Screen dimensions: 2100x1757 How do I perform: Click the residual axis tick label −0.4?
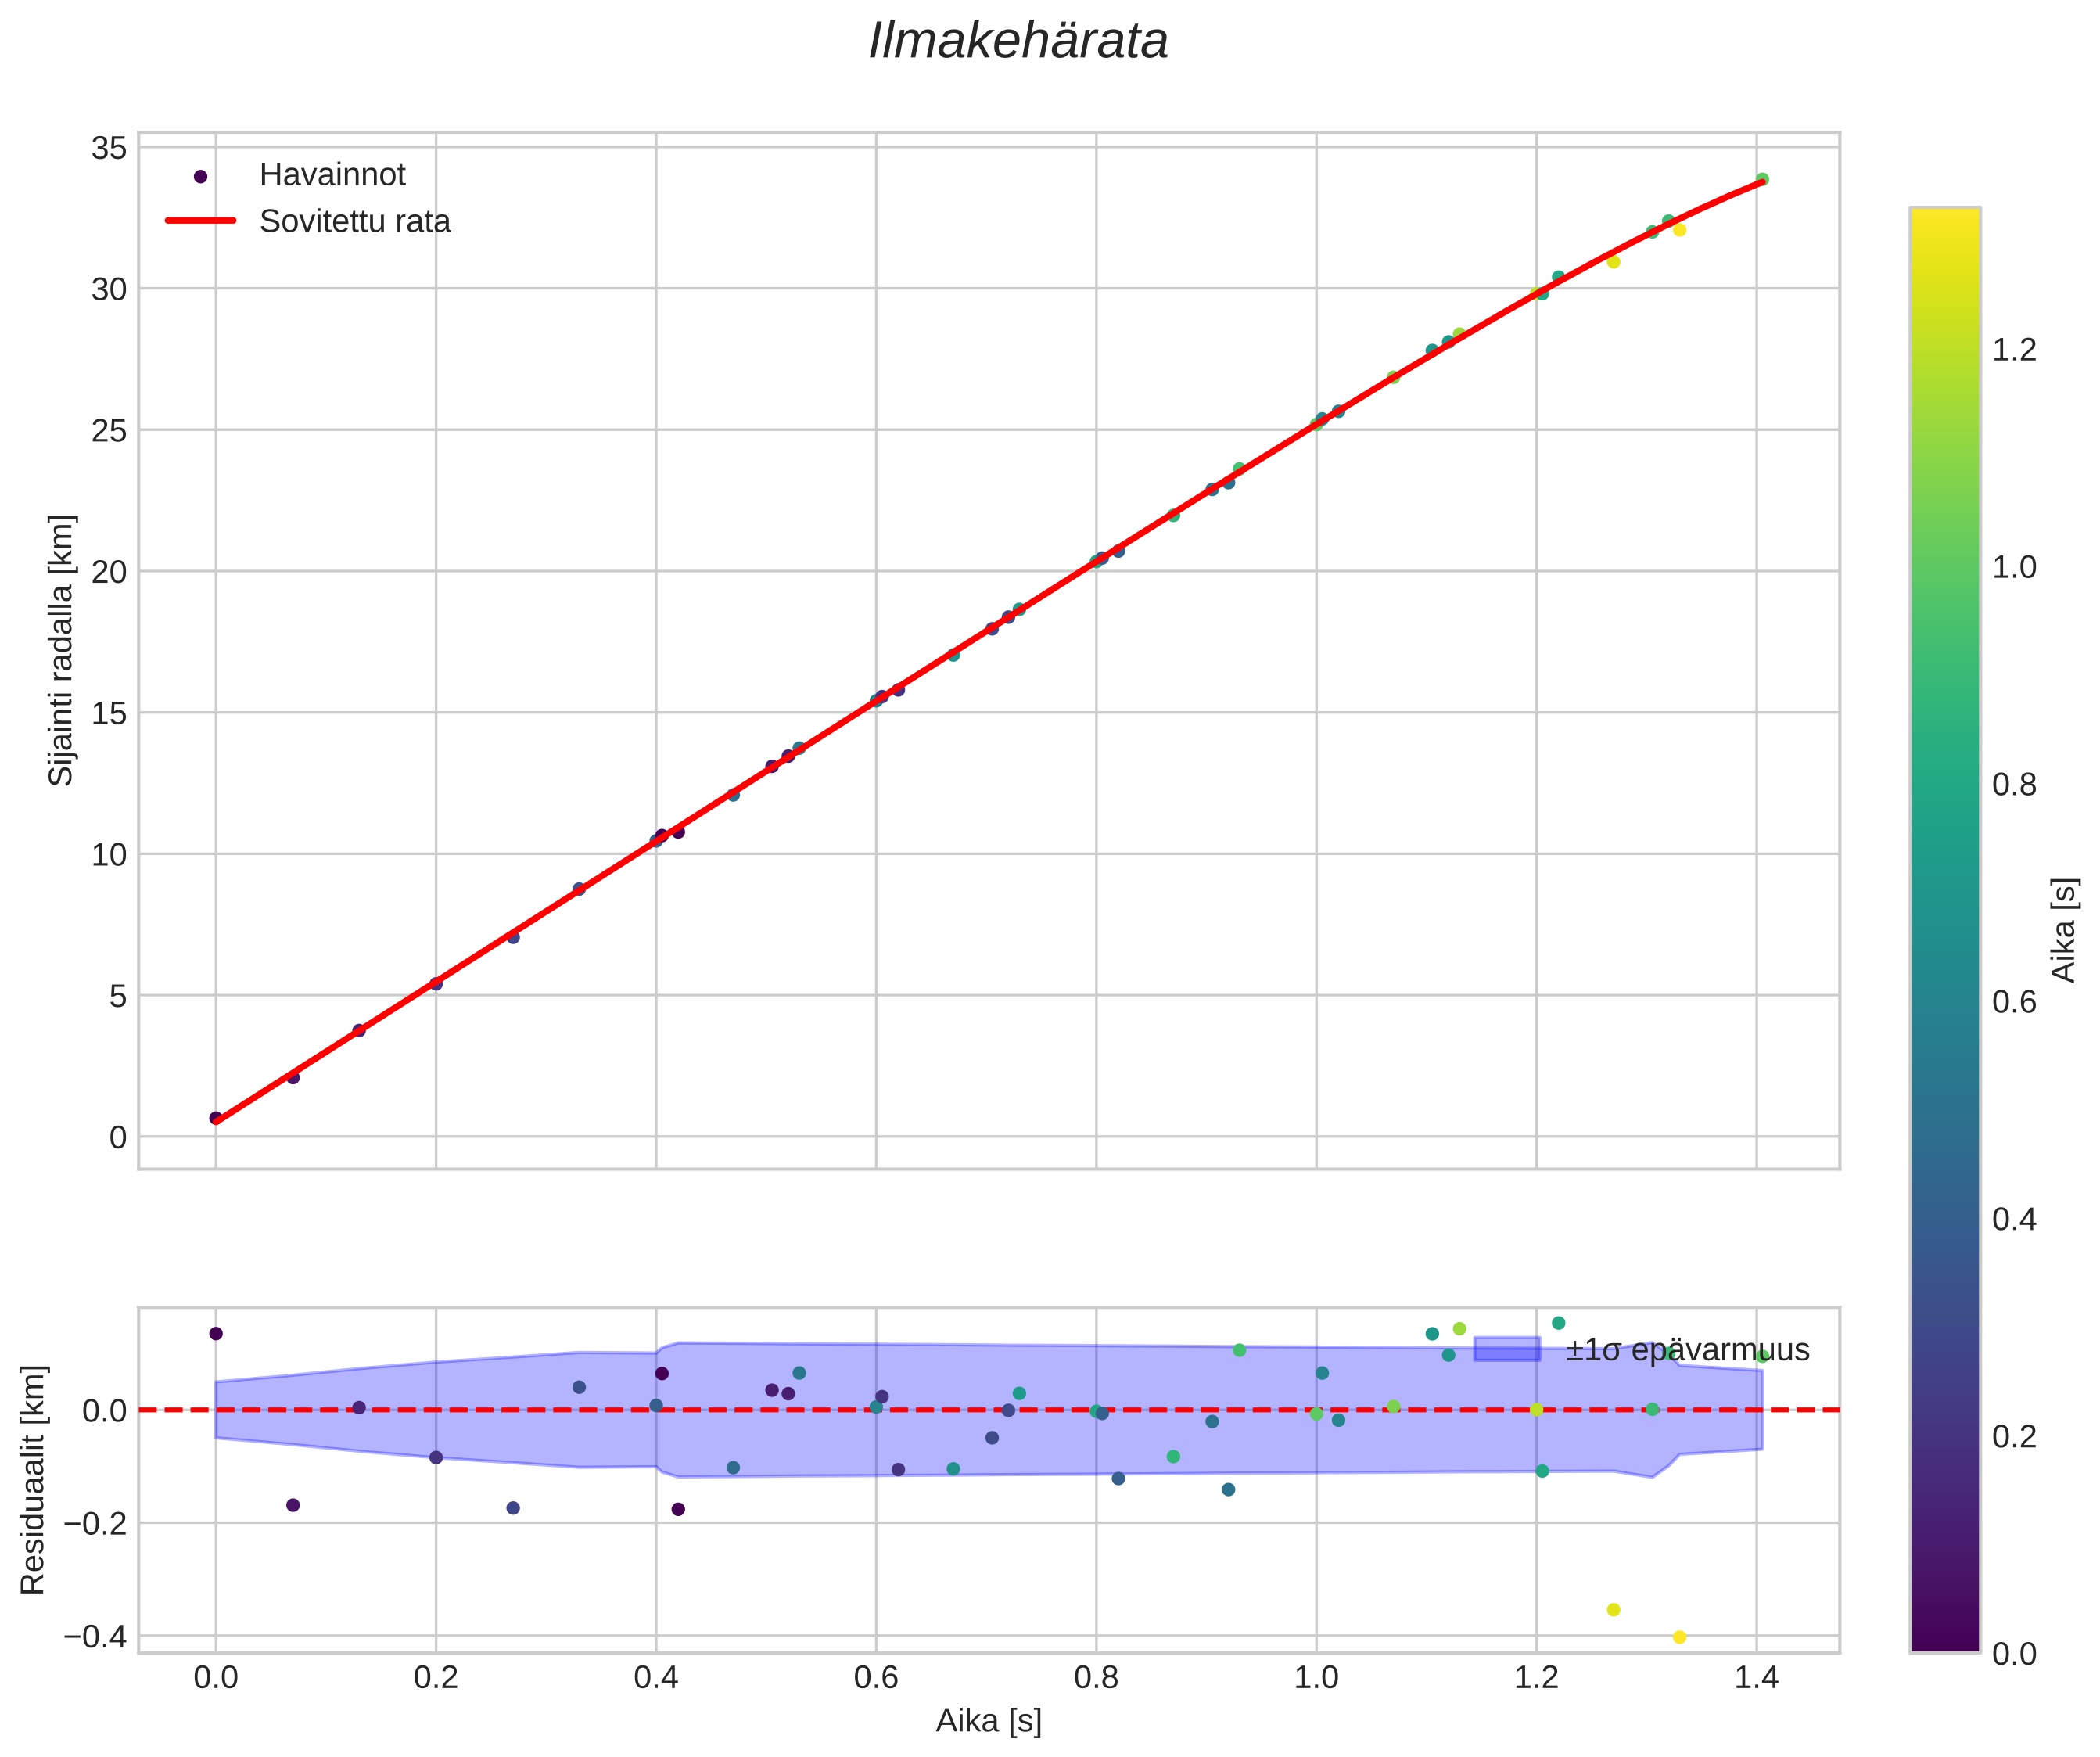[95, 1636]
